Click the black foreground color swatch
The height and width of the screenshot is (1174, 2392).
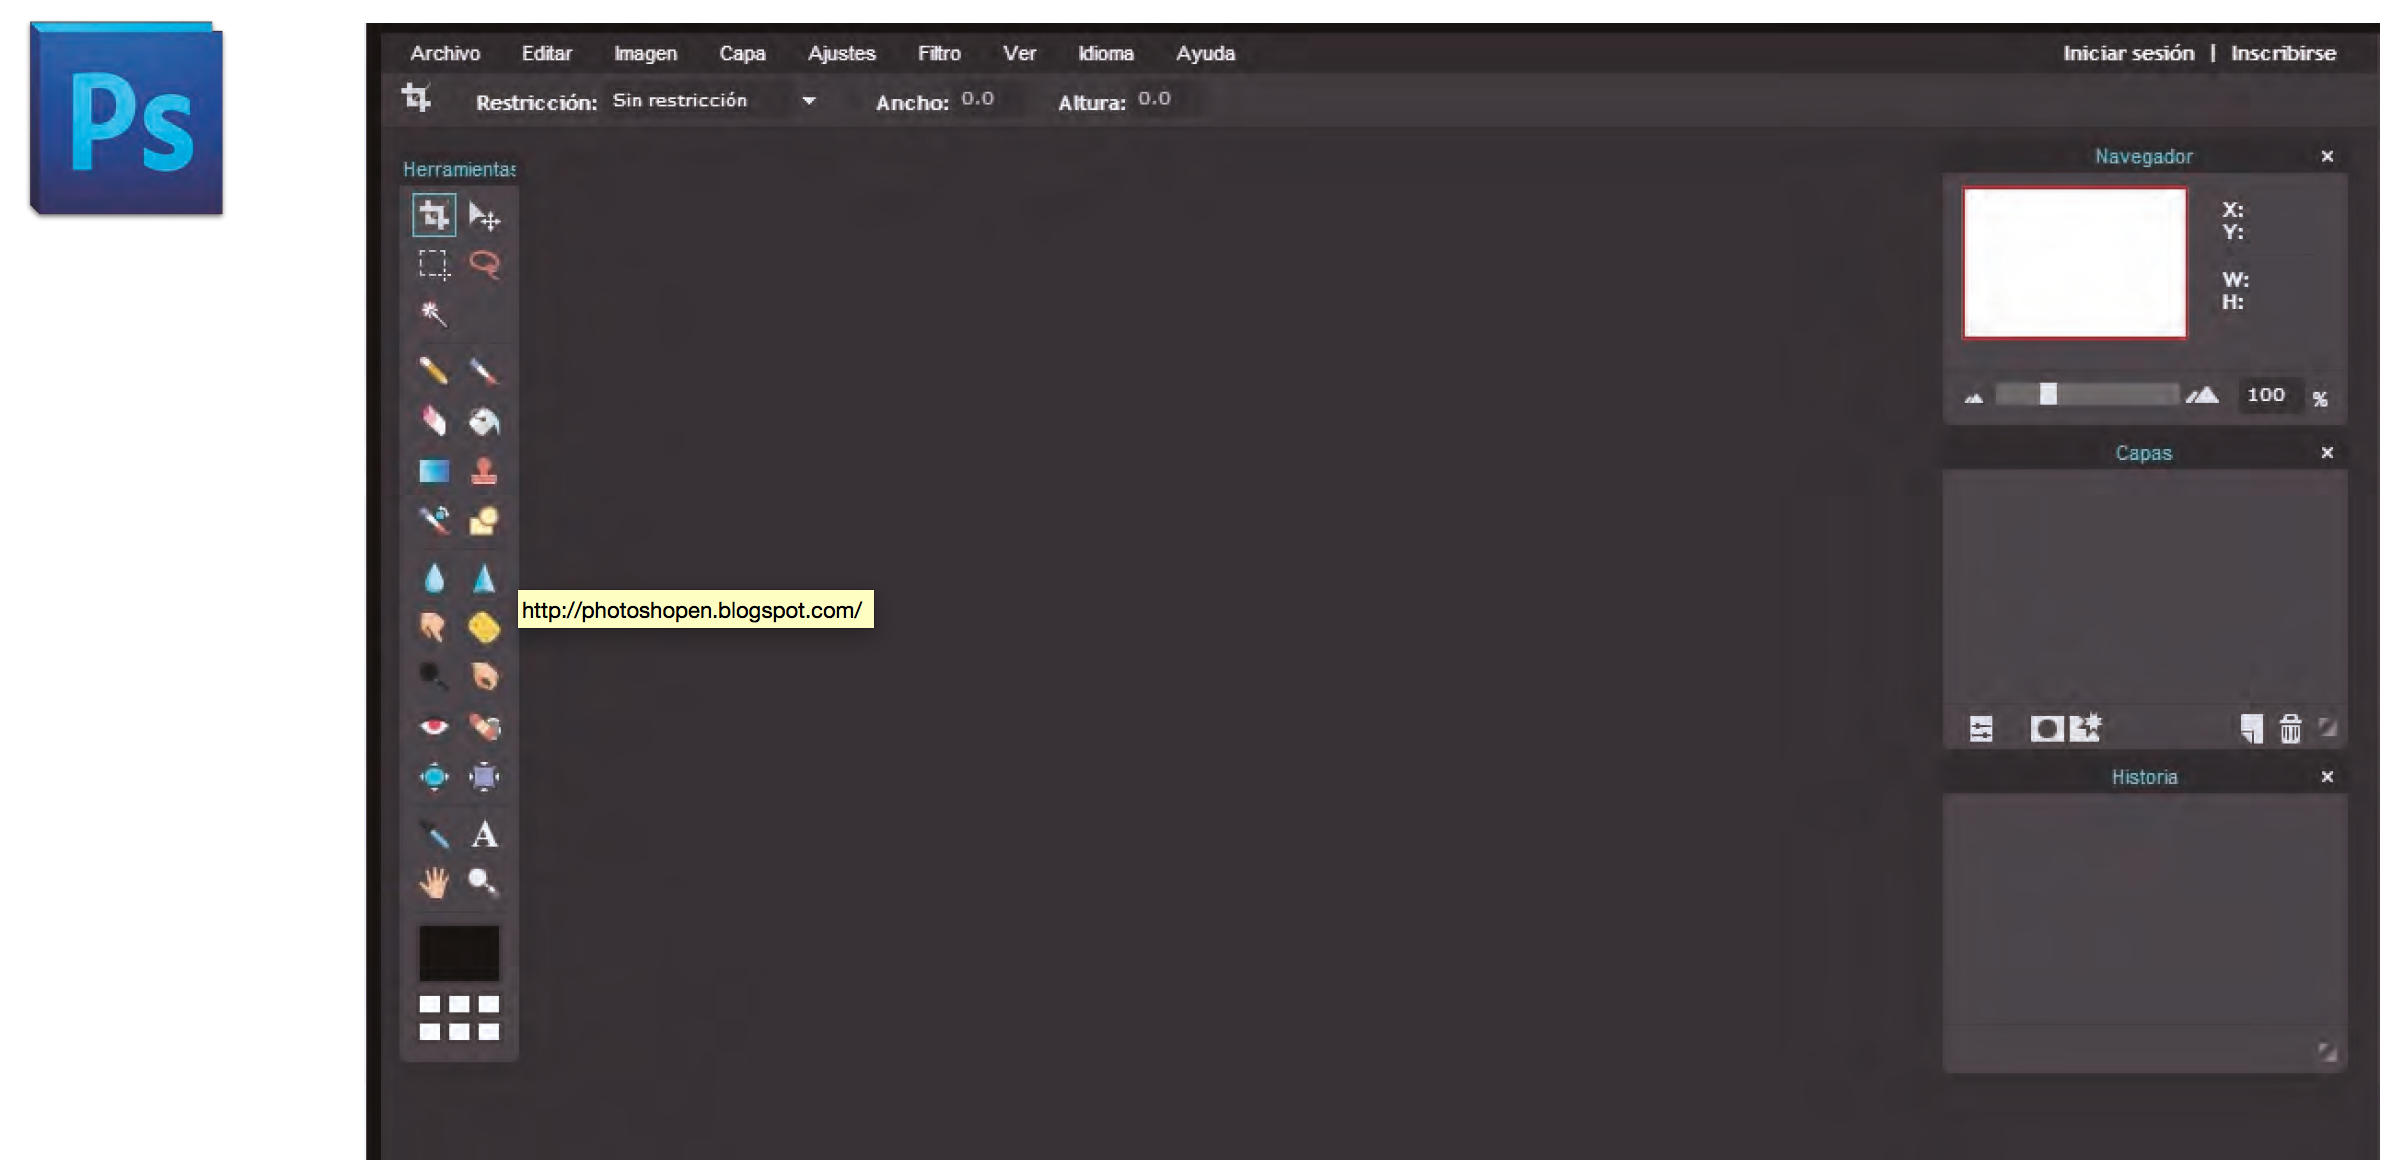click(x=459, y=952)
